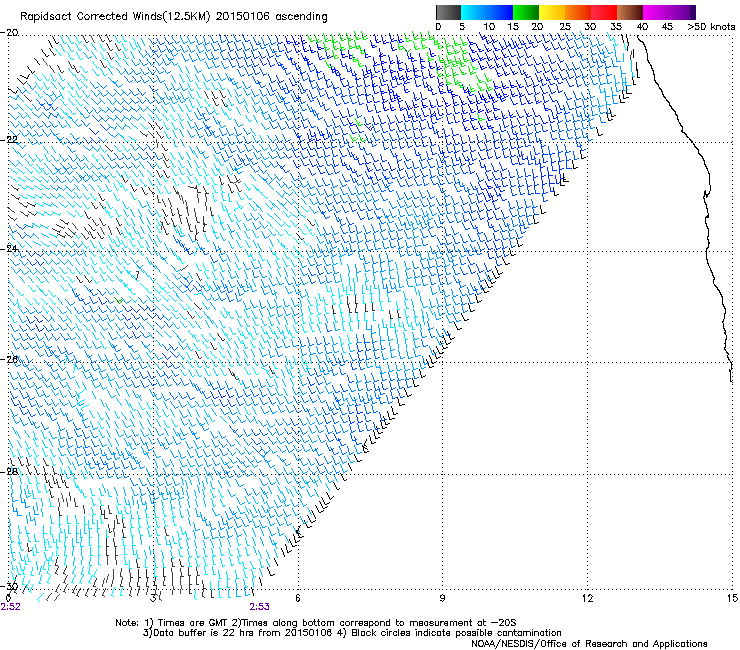
Task: Click the '-24' latitude axis label
Action: click(x=9, y=248)
